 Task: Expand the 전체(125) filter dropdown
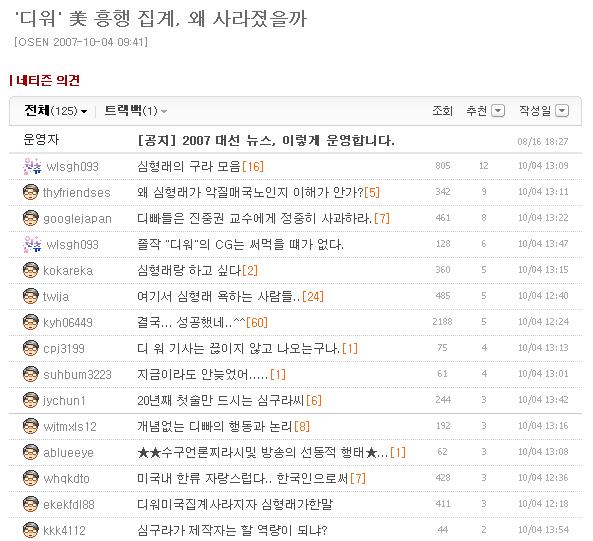tap(56, 111)
